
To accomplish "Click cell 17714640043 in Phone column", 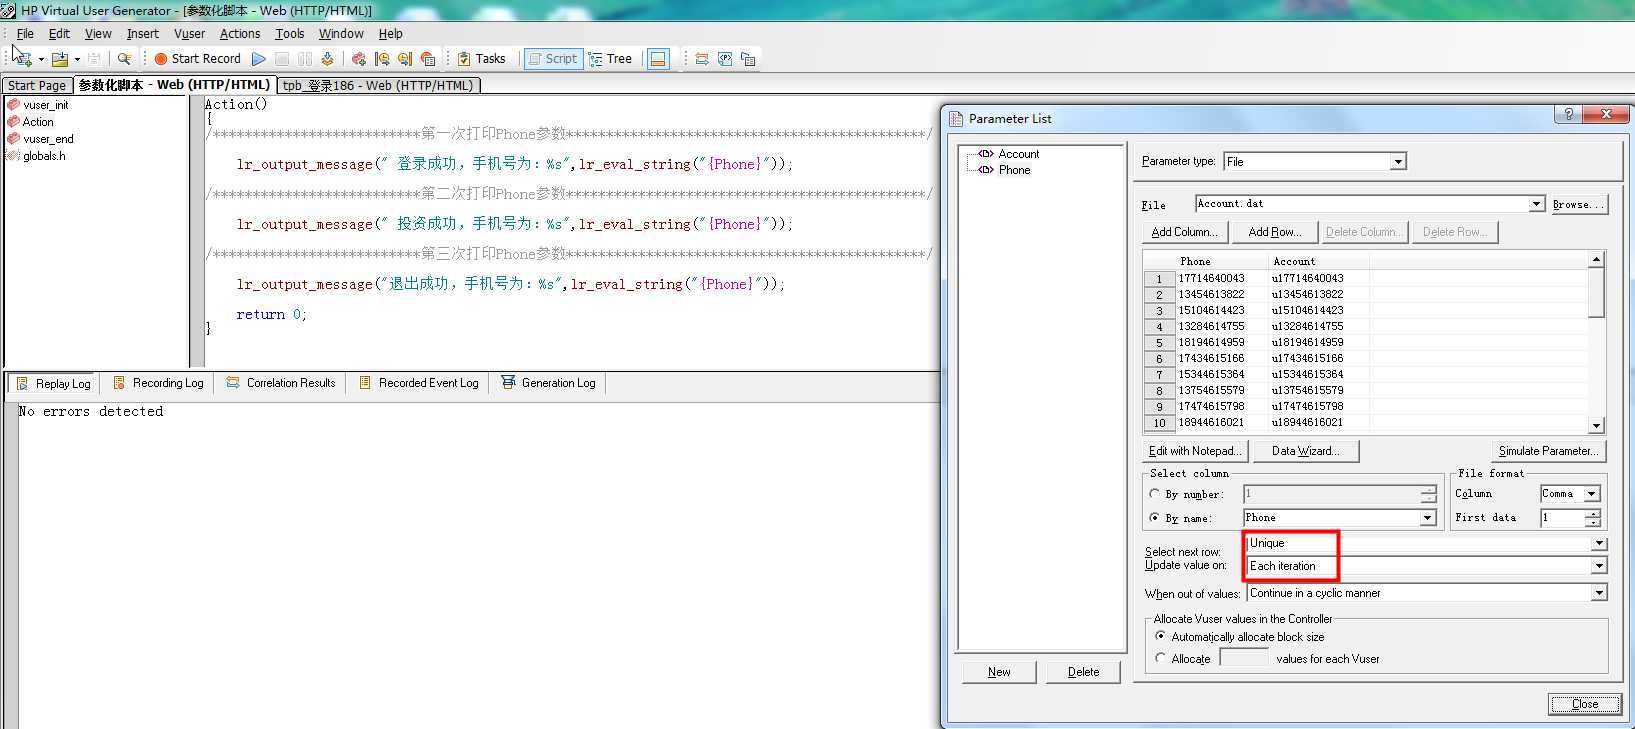I will (x=1211, y=279).
